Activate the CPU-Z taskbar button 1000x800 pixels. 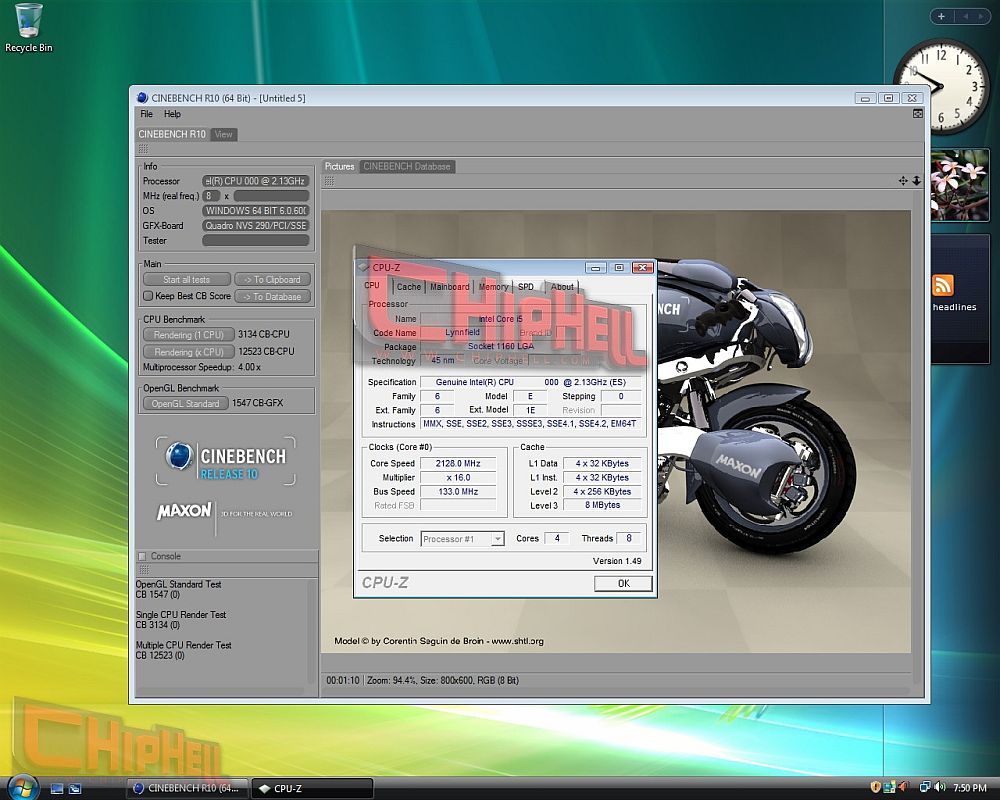tap(312, 789)
